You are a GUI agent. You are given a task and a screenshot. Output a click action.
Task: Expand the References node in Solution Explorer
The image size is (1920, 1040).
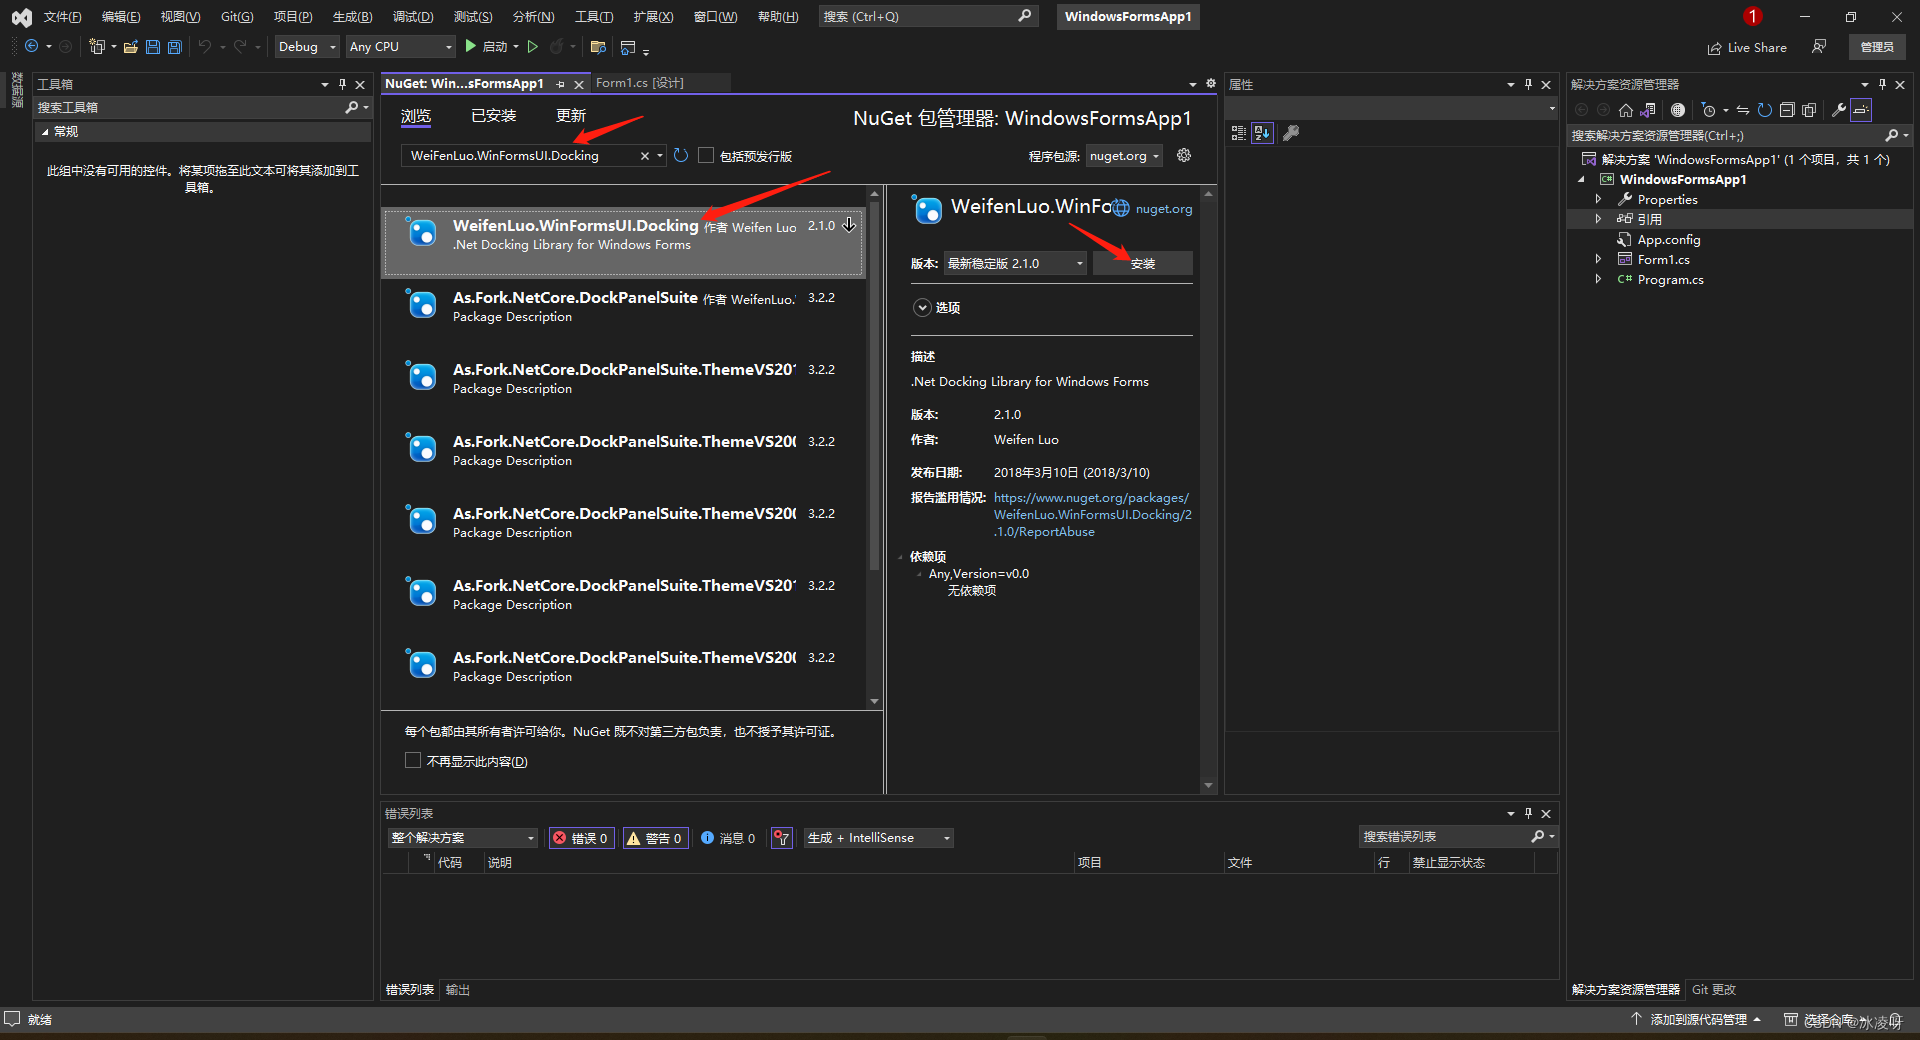1598,218
